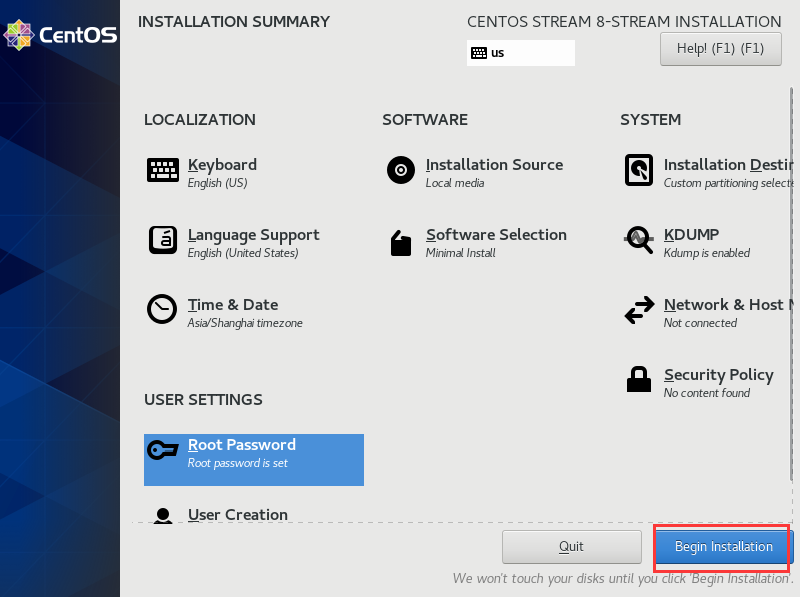Click the 'Asia/Shanghai timezone' text
Screen dimensions: 800x597
245,323
